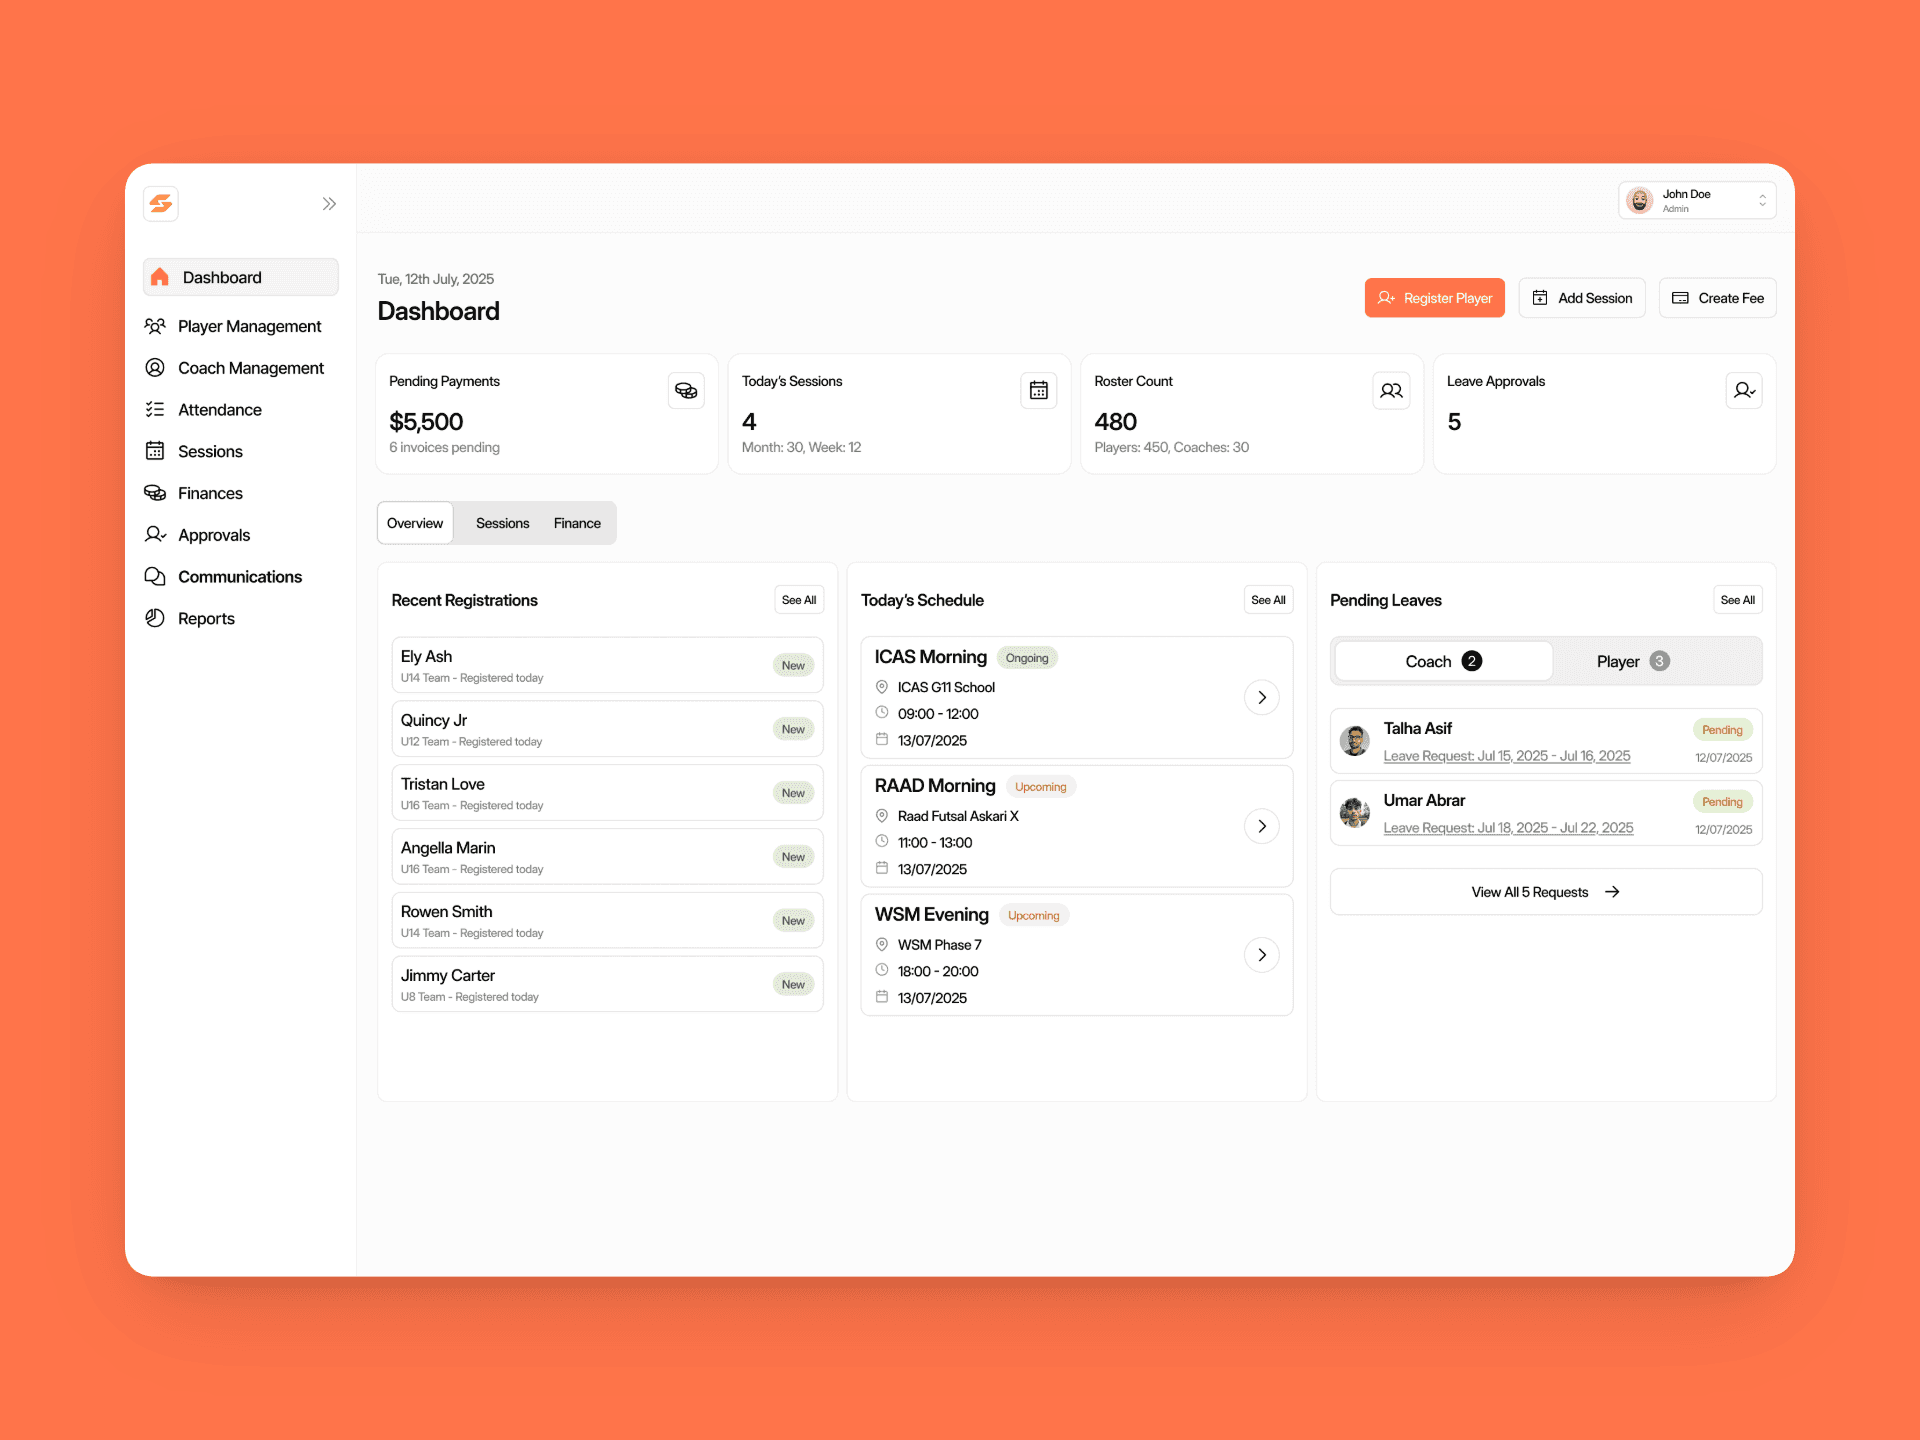This screenshot has height=1440, width=1920.
Task: Open Reports in the sidebar
Action: 206,619
